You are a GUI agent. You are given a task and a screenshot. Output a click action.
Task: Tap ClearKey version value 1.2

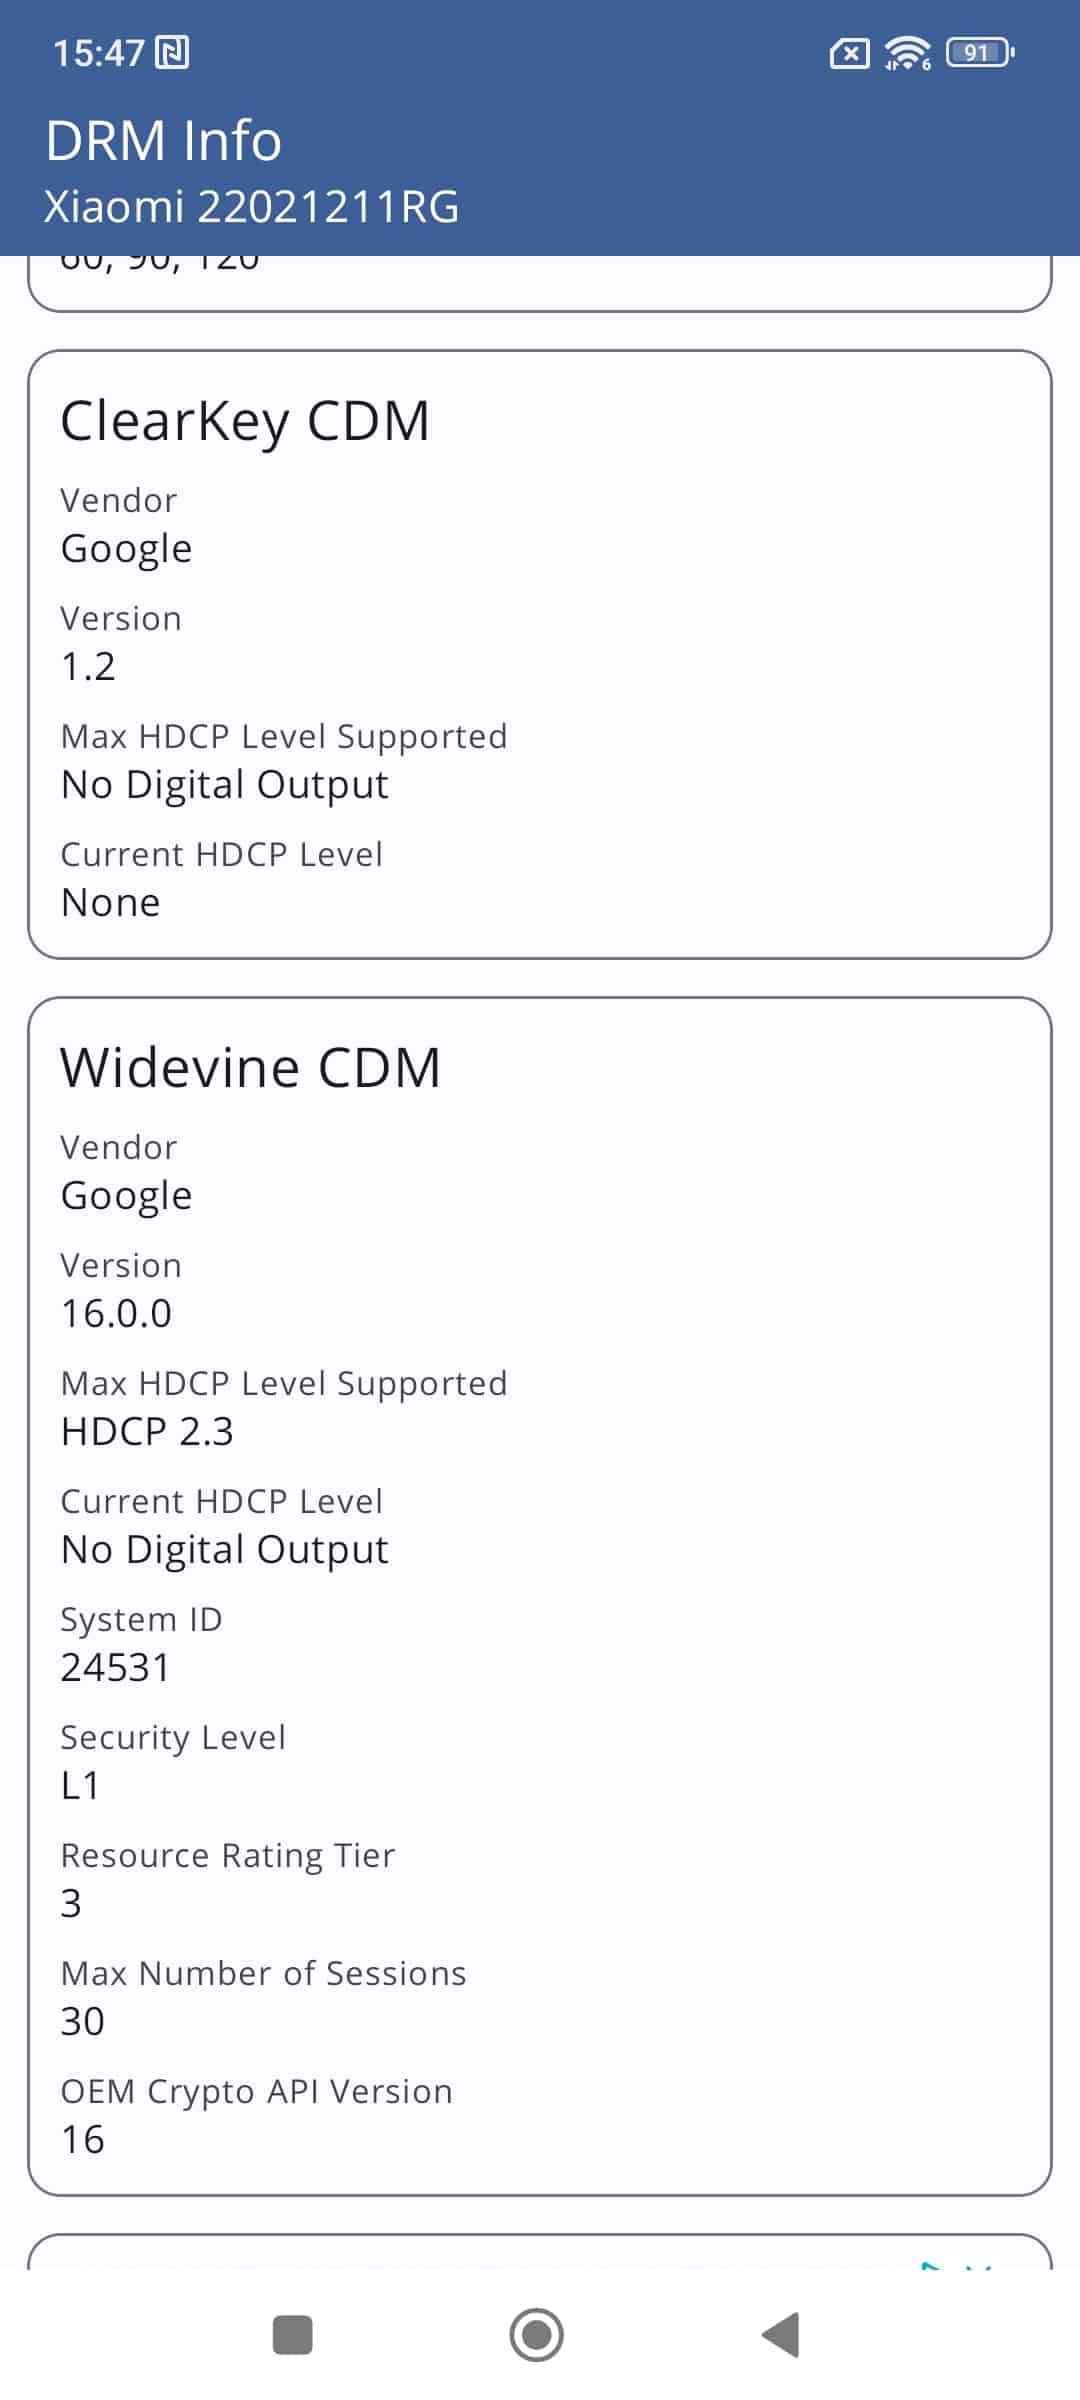tap(88, 666)
